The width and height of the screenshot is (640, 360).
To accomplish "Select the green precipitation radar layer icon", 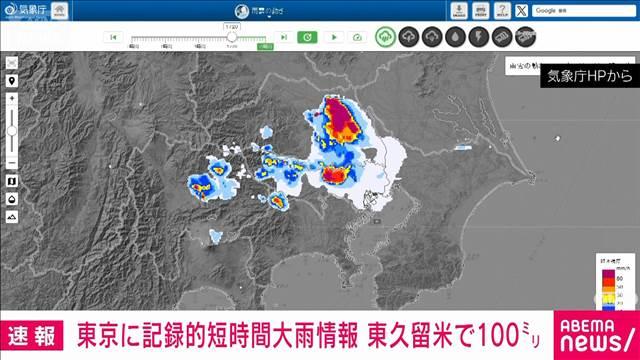I will (x=385, y=37).
